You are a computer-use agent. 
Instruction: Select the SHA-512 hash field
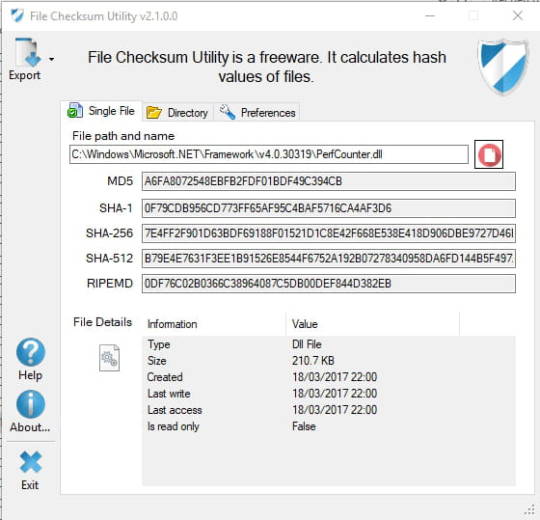(x=329, y=258)
